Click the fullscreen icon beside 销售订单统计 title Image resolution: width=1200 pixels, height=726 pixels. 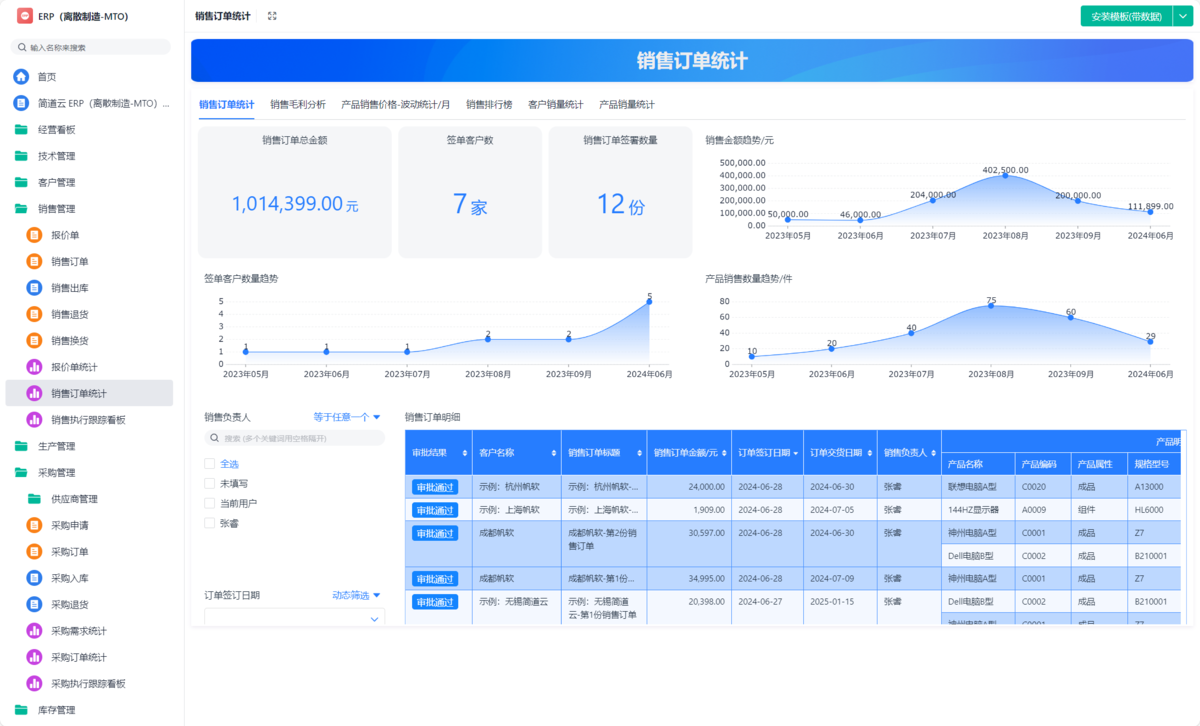272,16
